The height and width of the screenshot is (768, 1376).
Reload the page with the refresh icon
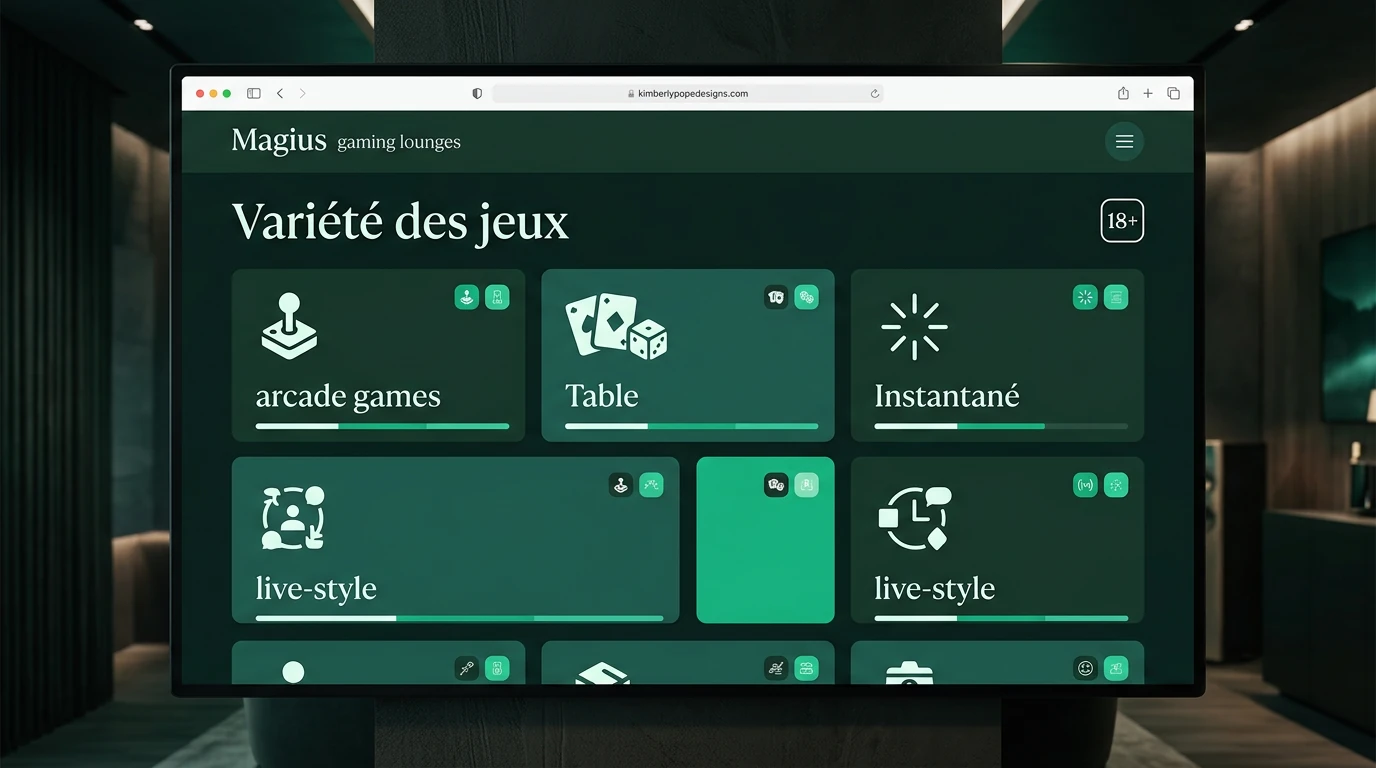875,93
